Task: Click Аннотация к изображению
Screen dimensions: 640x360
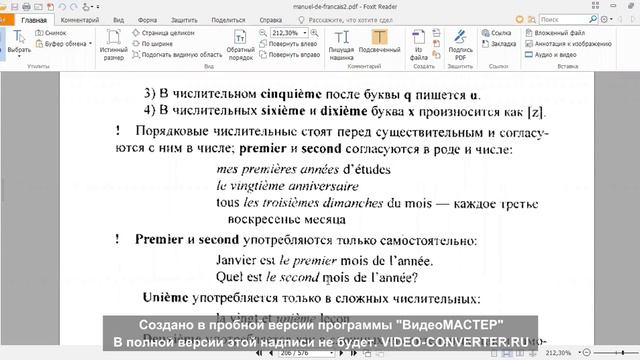Action: pos(568,44)
